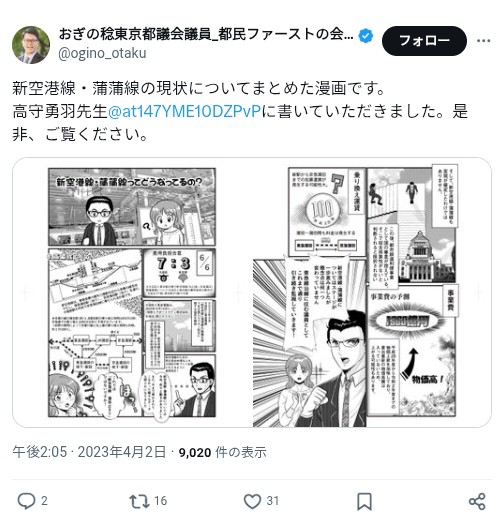
Task: Open the three-dot more options menu
Action: click(x=483, y=41)
